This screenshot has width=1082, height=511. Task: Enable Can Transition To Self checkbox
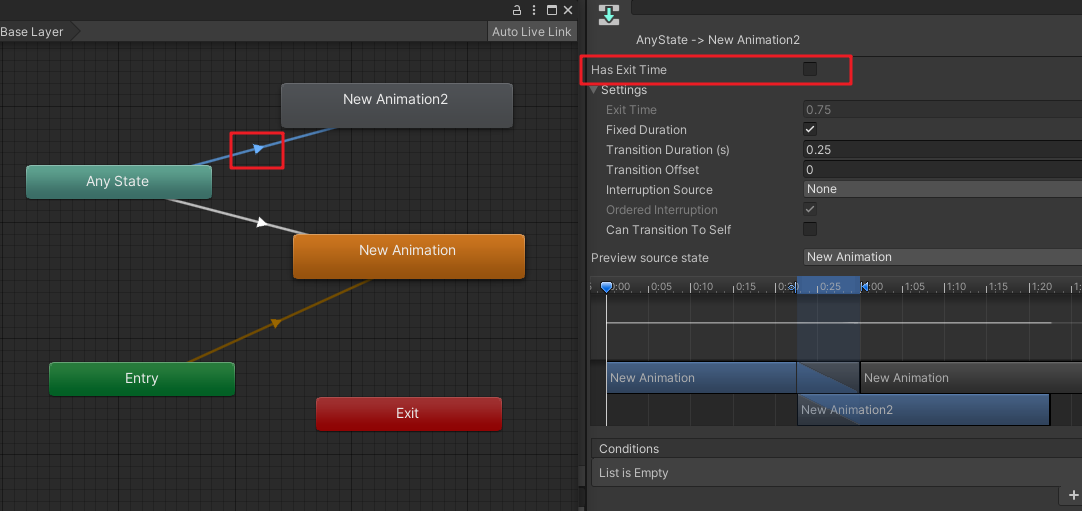(x=810, y=230)
